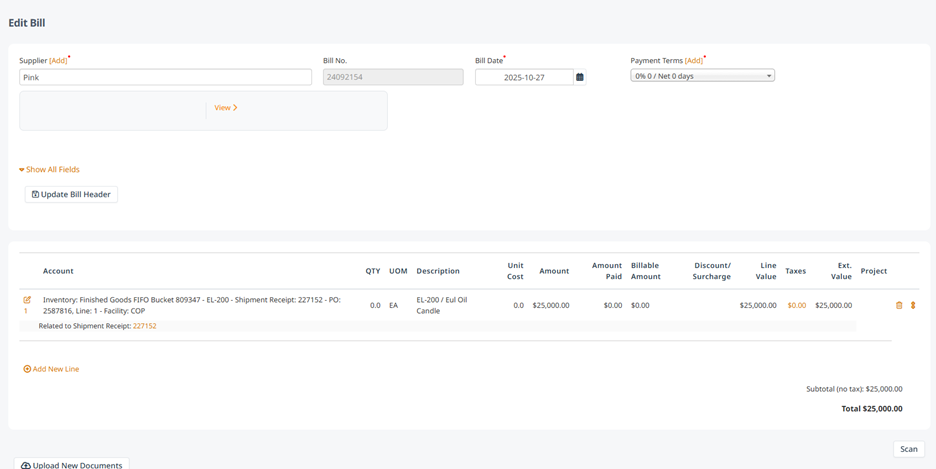Click the Supplier input field containing Pink

(165, 77)
